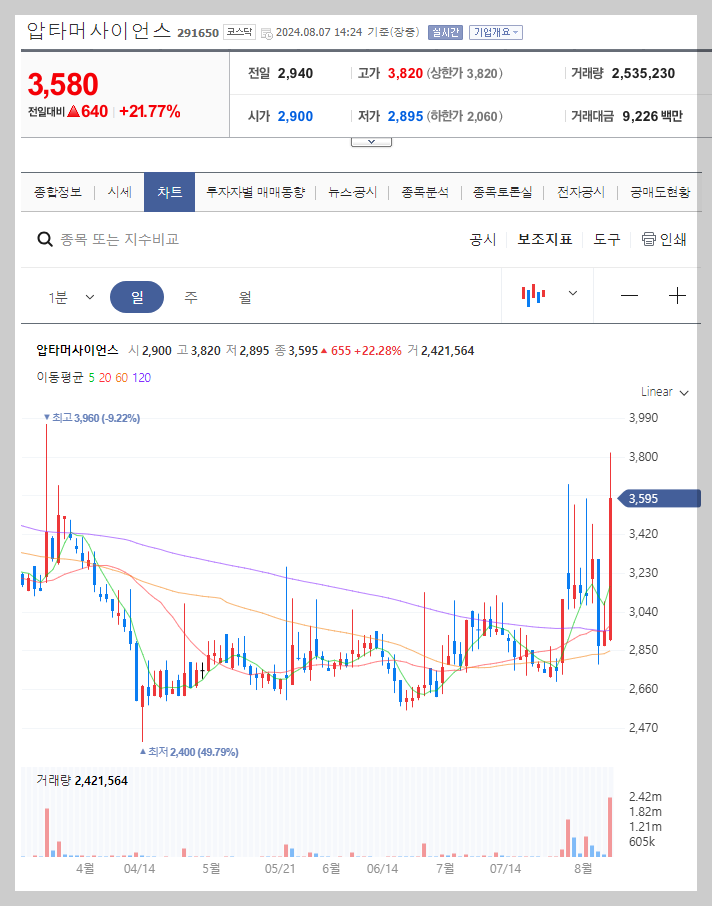The height and width of the screenshot is (906, 712).
Task: Click the 코스닥 market badge
Action: (239, 32)
